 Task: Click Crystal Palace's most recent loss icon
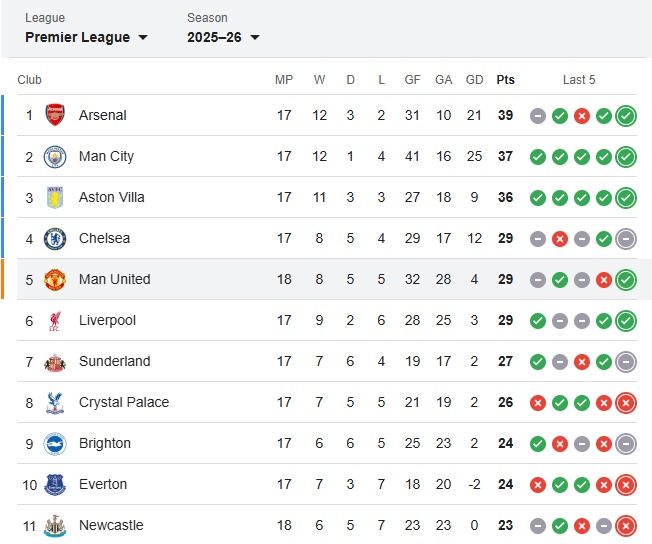(x=626, y=403)
